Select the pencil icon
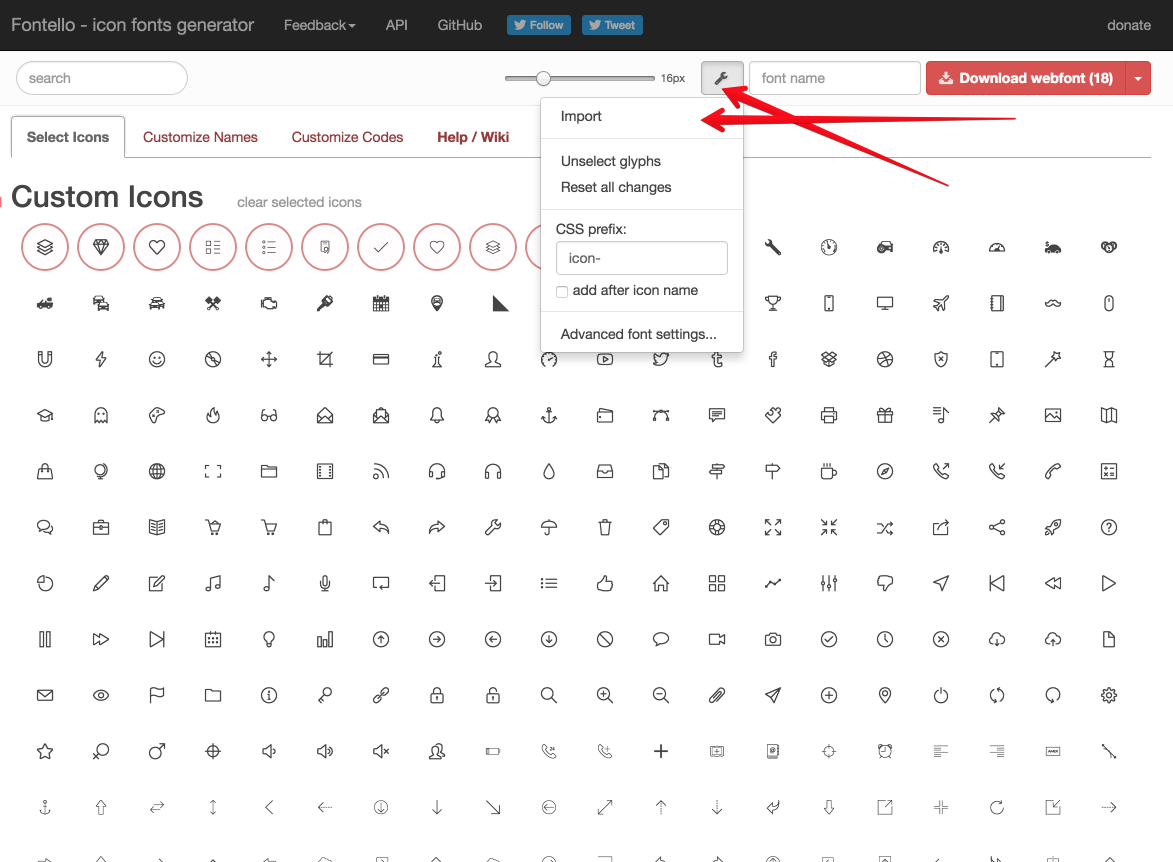The width and height of the screenshot is (1173, 862). 101,583
